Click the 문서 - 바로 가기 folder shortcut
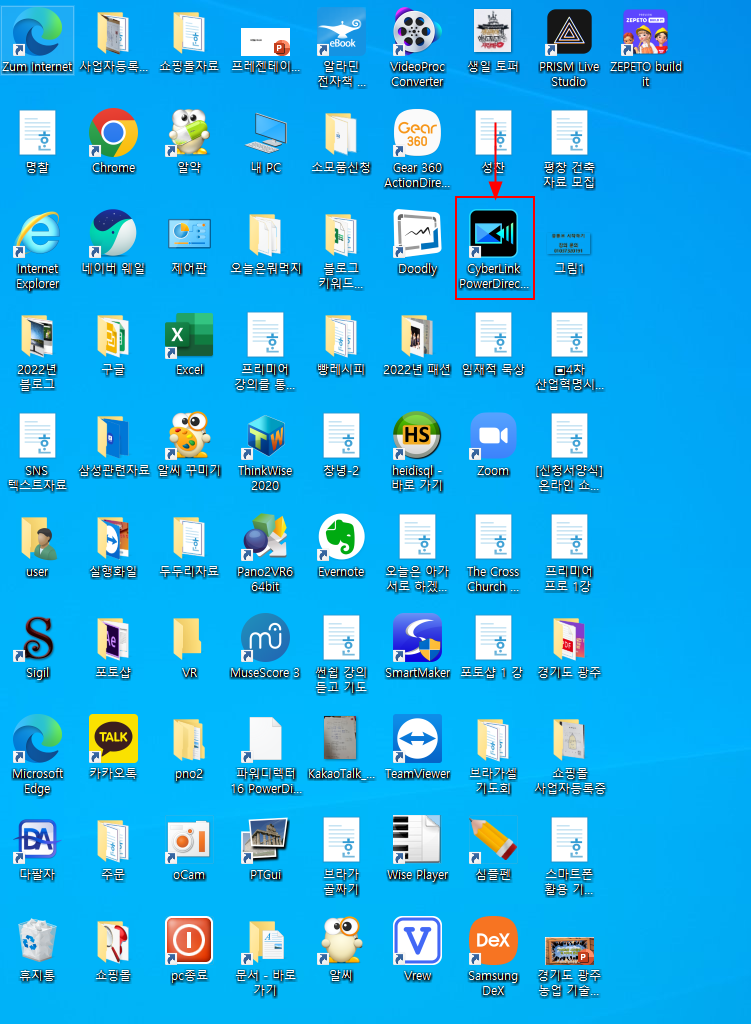 (265, 941)
